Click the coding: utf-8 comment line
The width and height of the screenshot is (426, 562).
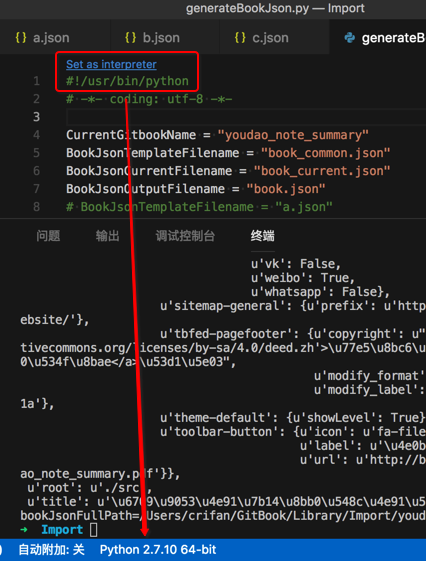pos(149,99)
